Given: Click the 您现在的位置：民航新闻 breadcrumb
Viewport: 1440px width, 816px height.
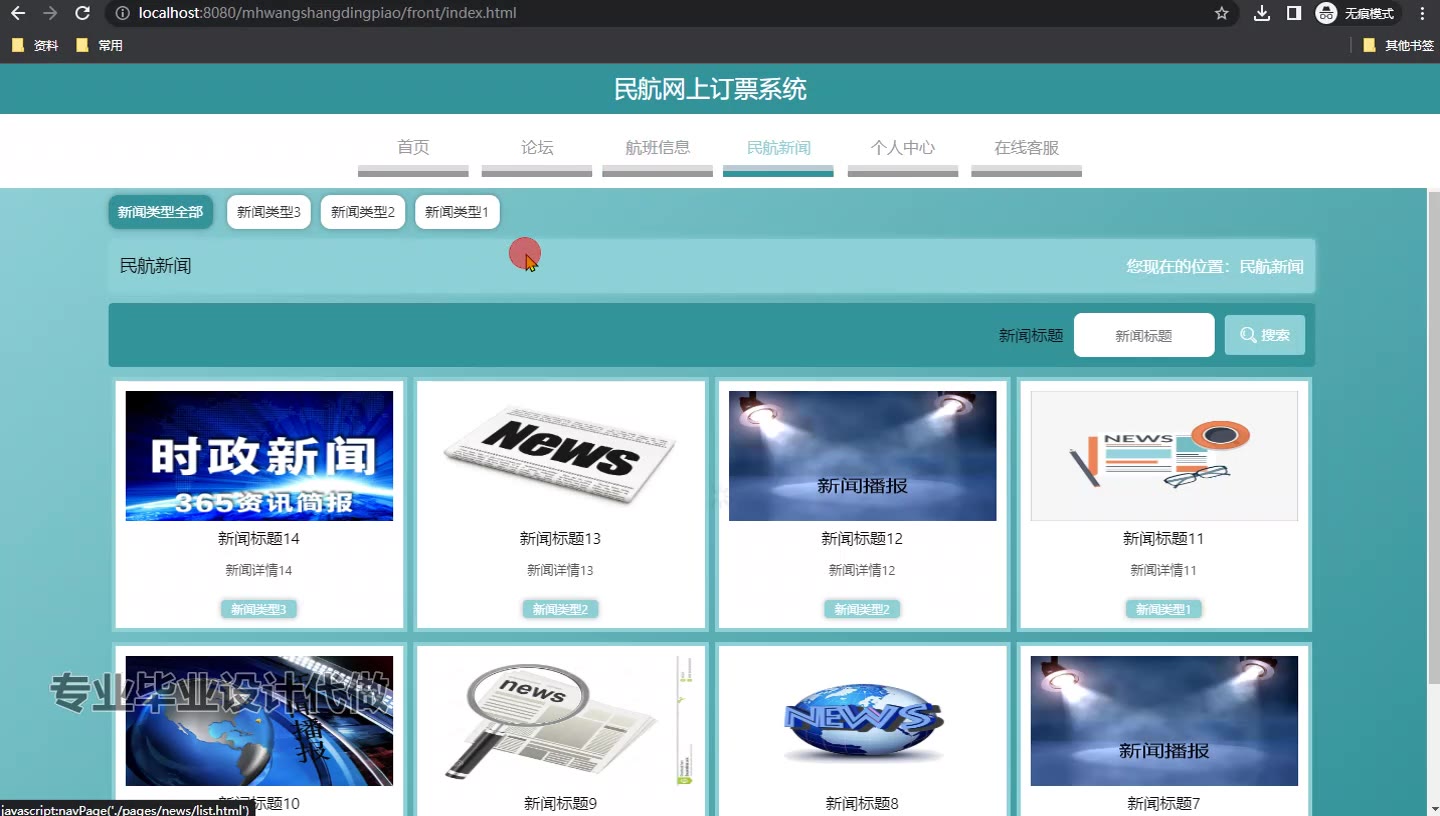Looking at the screenshot, I should 1215,267.
